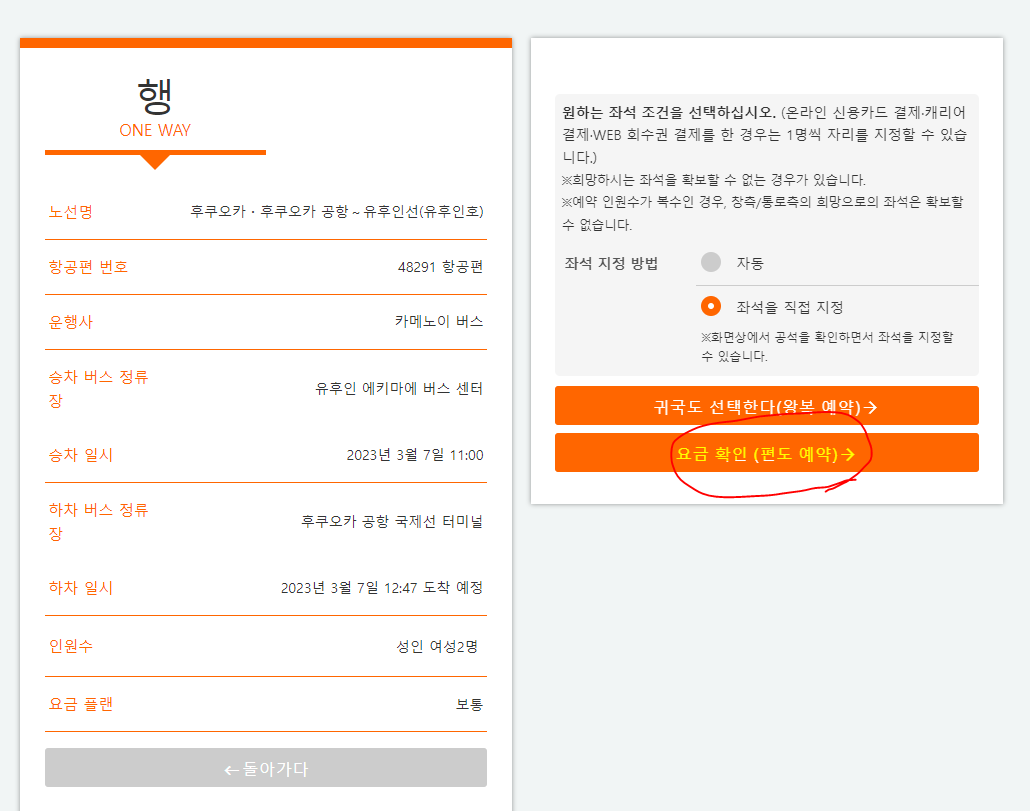Click the boarding stop 유후인 에키마에 버스 센터
Viewport: 1030px width, 811px height.
point(399,389)
